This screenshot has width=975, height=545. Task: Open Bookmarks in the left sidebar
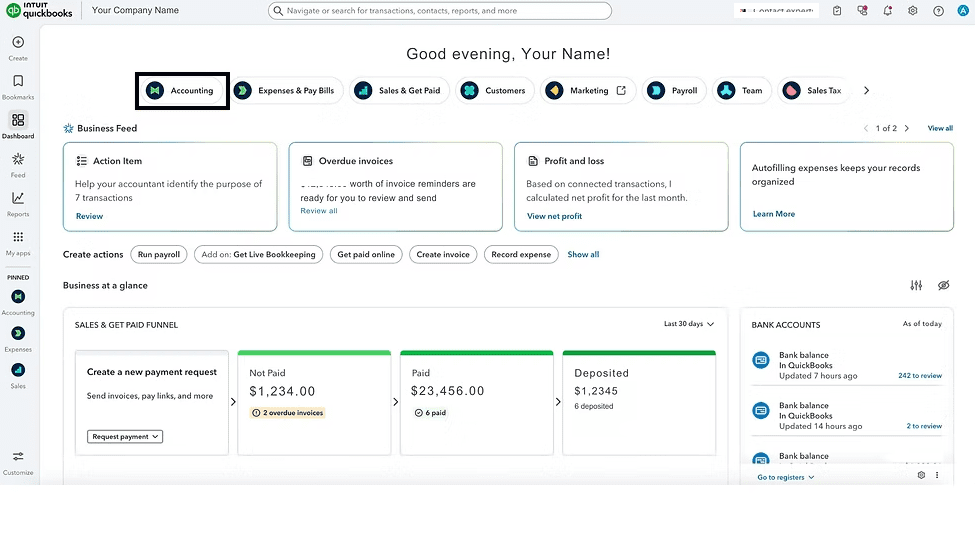tap(18, 81)
